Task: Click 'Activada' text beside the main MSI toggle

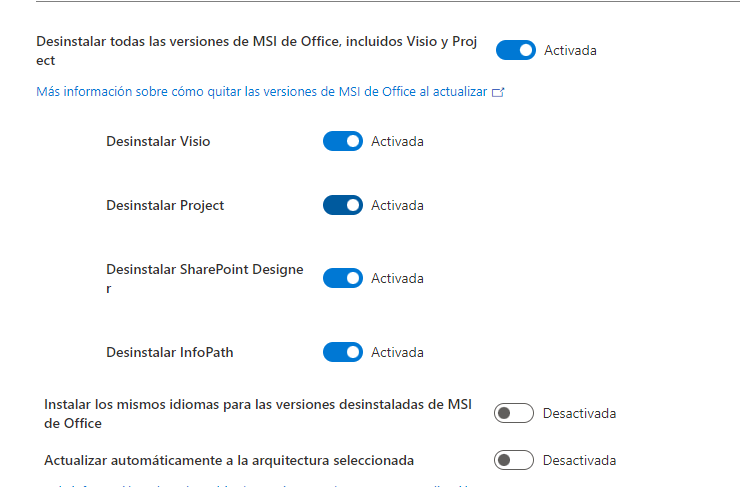Action: [570, 50]
